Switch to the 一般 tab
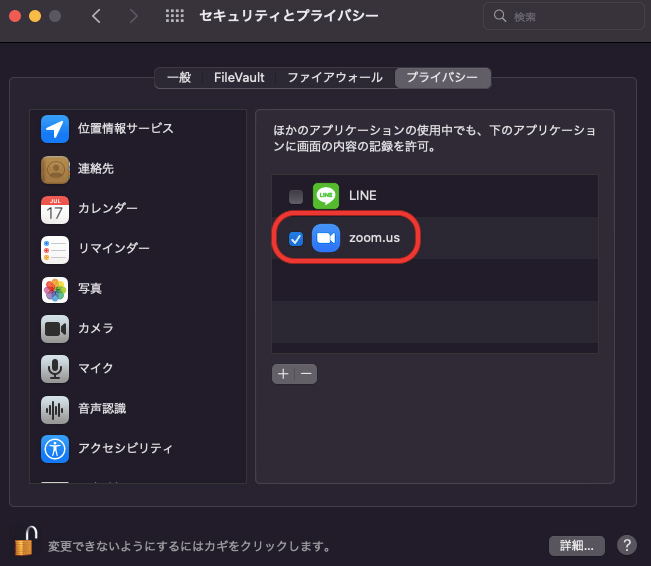This screenshot has height=566, width=651. tap(177, 77)
